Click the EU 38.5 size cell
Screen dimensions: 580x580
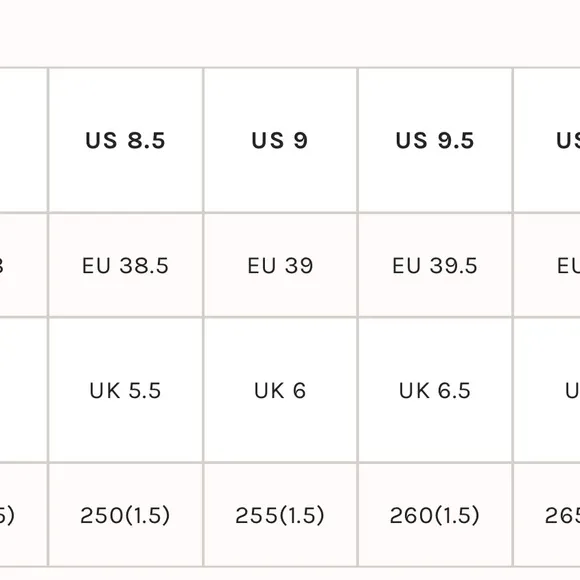pos(125,265)
